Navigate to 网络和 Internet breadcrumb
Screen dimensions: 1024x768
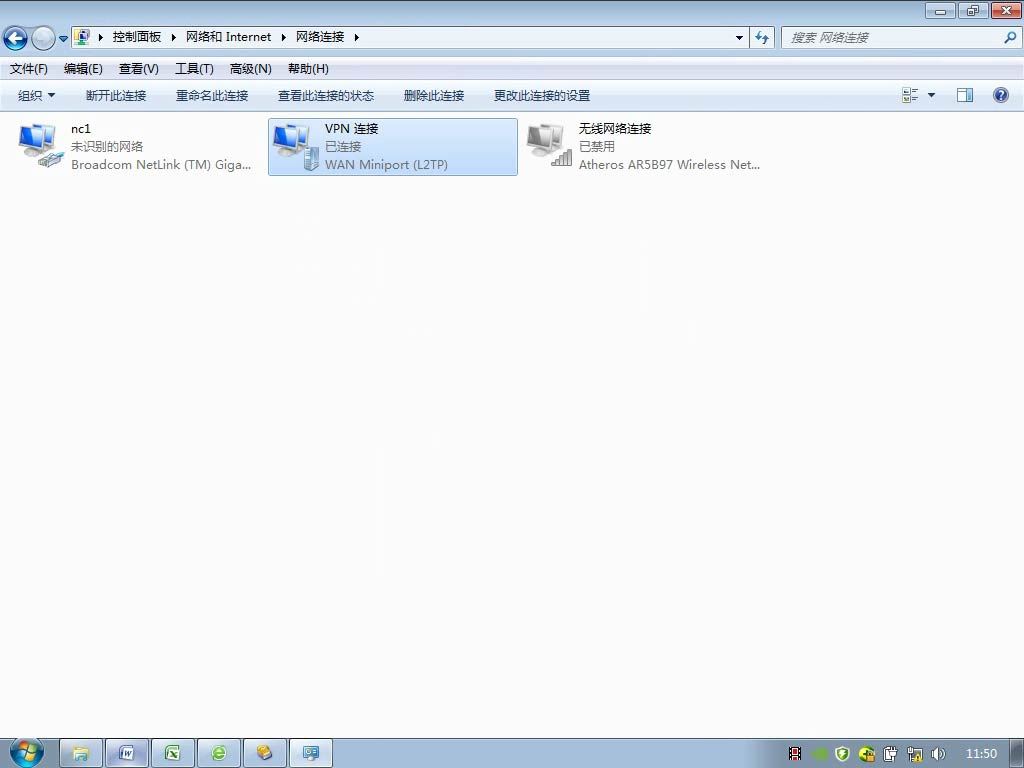229,37
